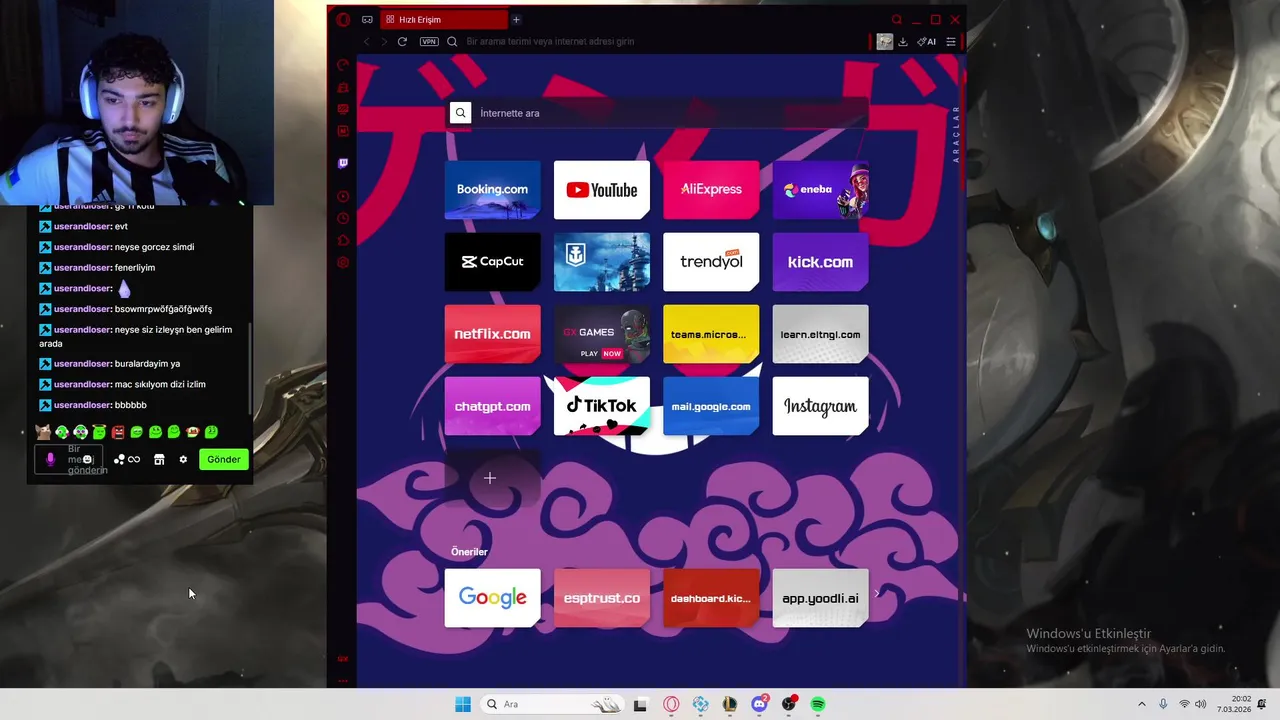Viewport: 1280px width, 720px height.
Task: Open the Twitch sidebar icon
Action: 343,163
